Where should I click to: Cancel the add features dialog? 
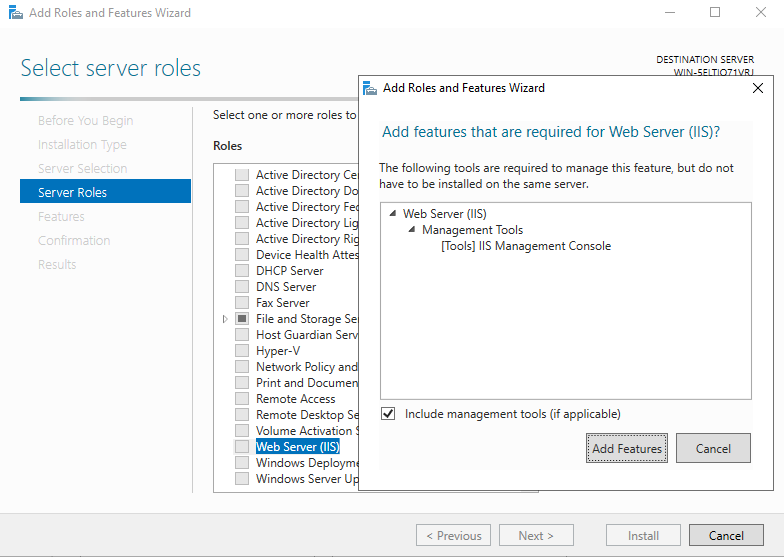coord(713,448)
